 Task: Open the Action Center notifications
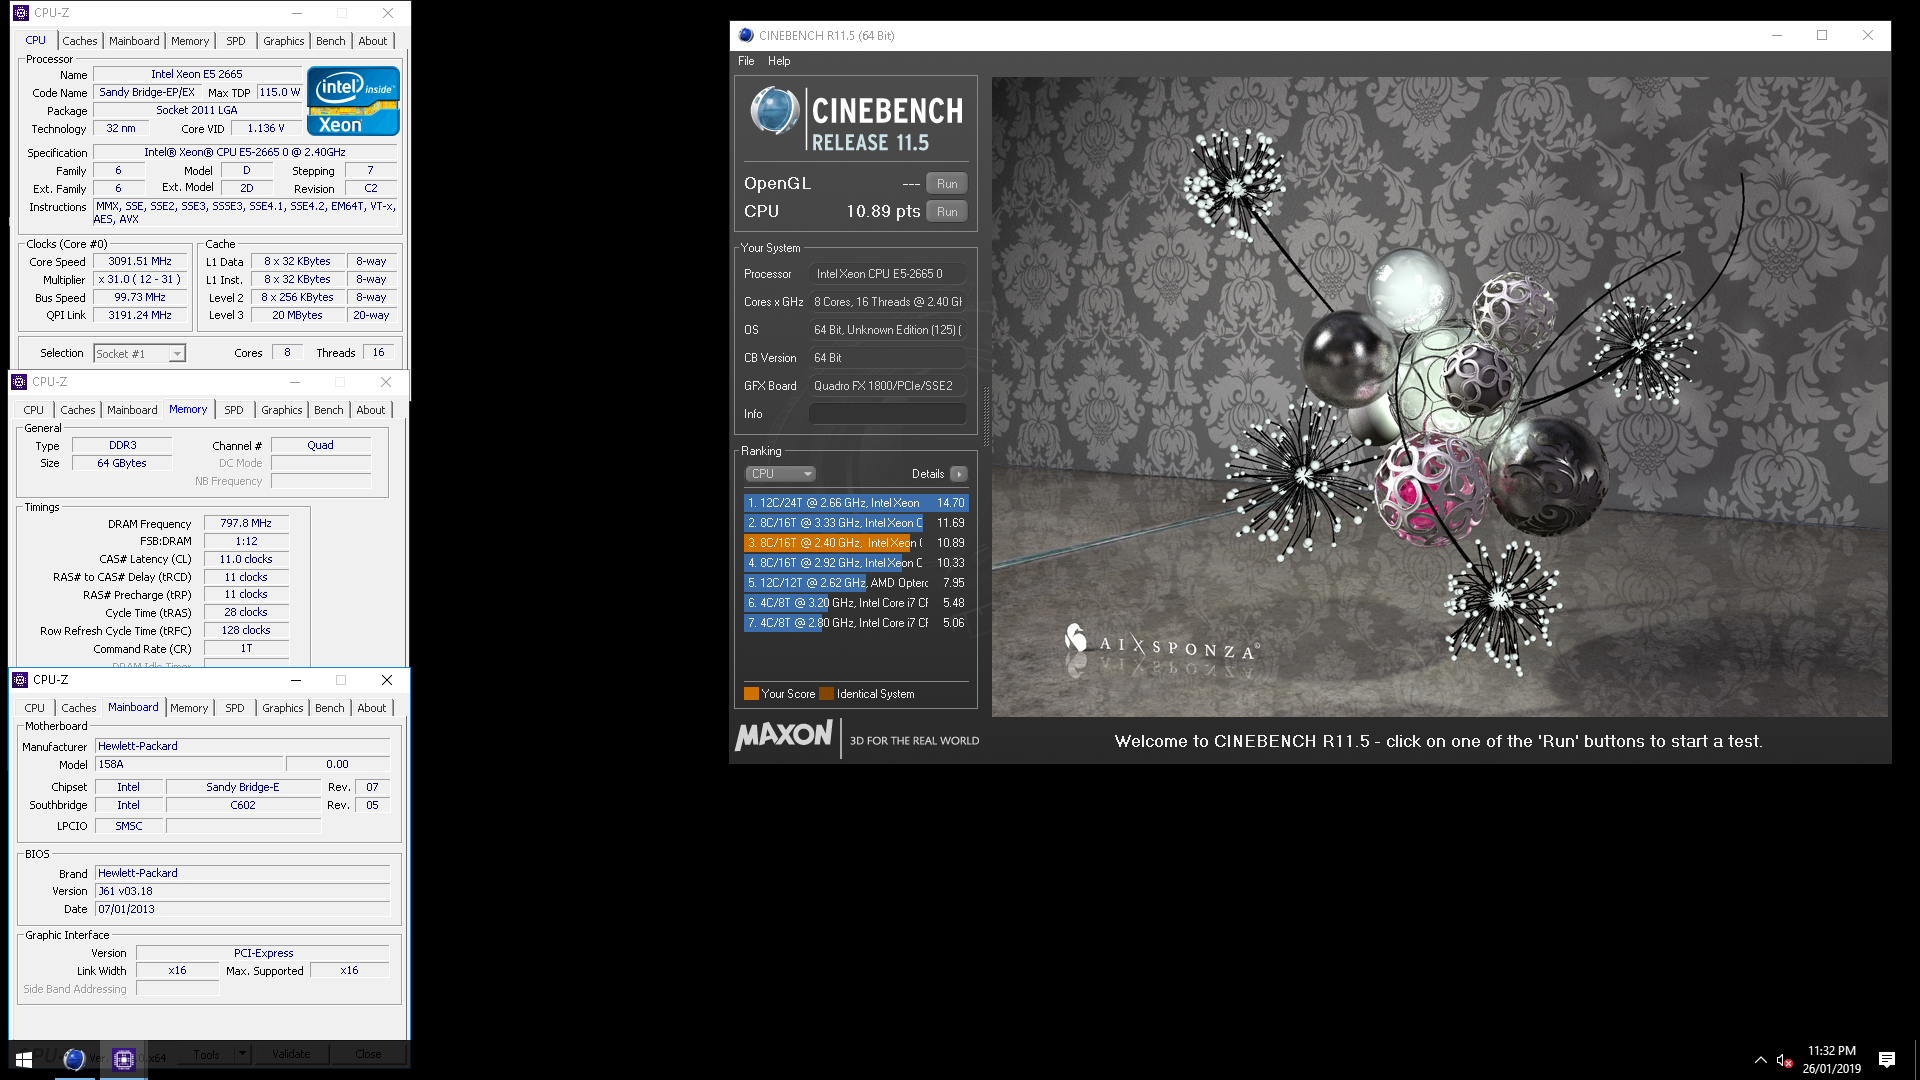coord(1887,1060)
